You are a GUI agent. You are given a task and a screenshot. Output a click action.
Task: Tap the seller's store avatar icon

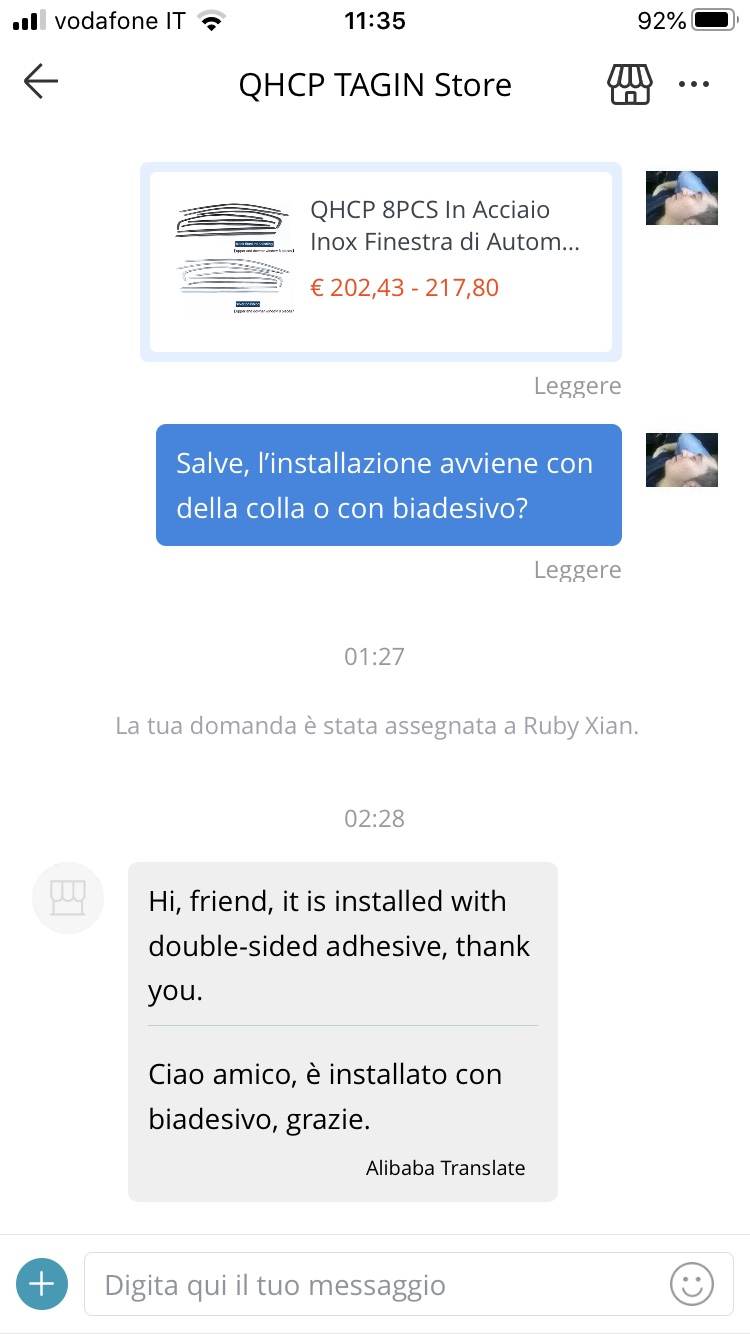(68, 898)
